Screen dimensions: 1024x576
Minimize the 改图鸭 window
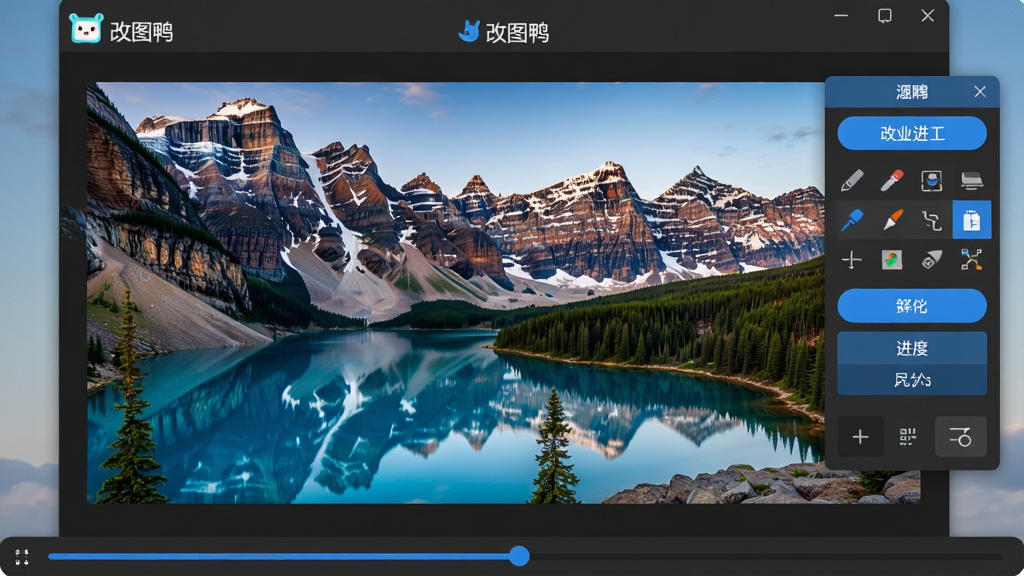[x=841, y=16]
